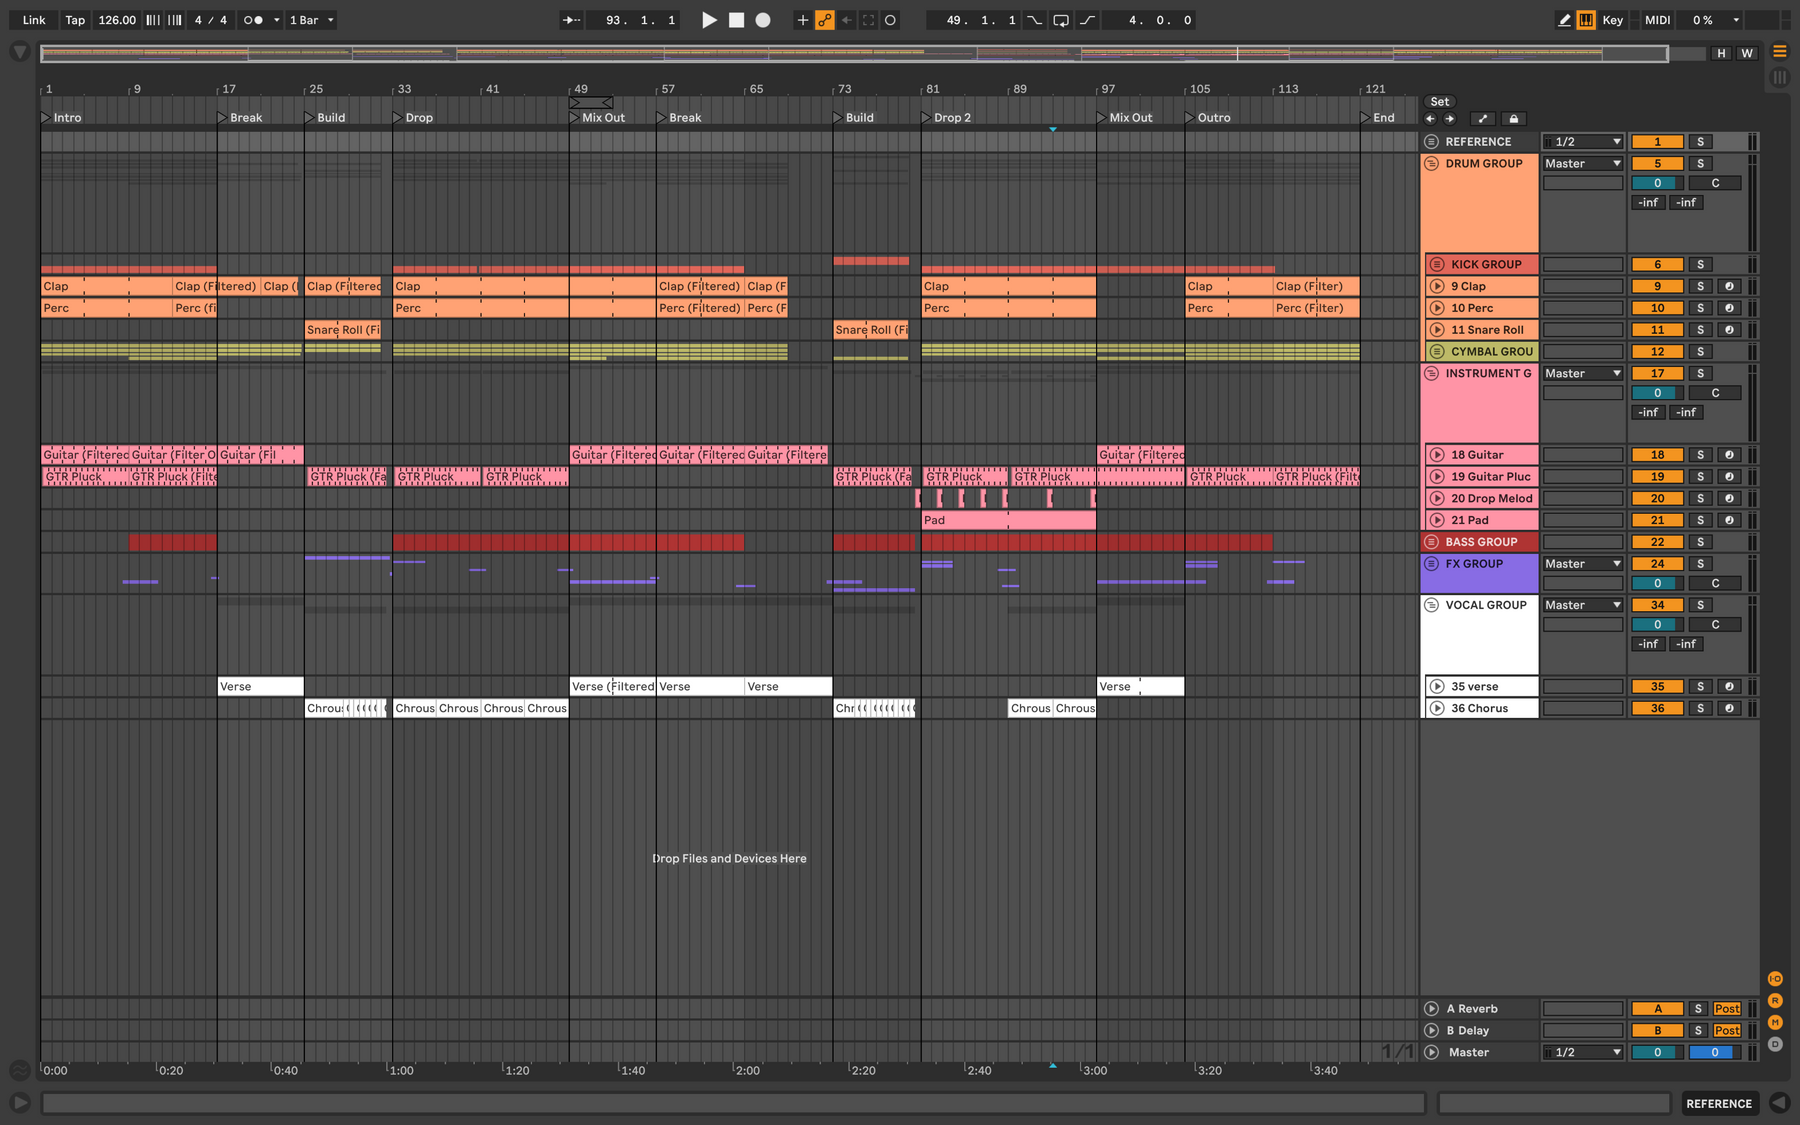Click the Link button
The width and height of the screenshot is (1800, 1125).
[x=34, y=20]
